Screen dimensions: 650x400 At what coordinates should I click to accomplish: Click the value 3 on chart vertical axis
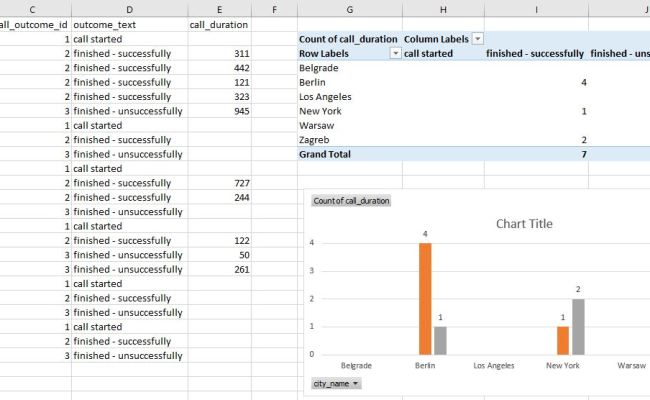(312, 271)
